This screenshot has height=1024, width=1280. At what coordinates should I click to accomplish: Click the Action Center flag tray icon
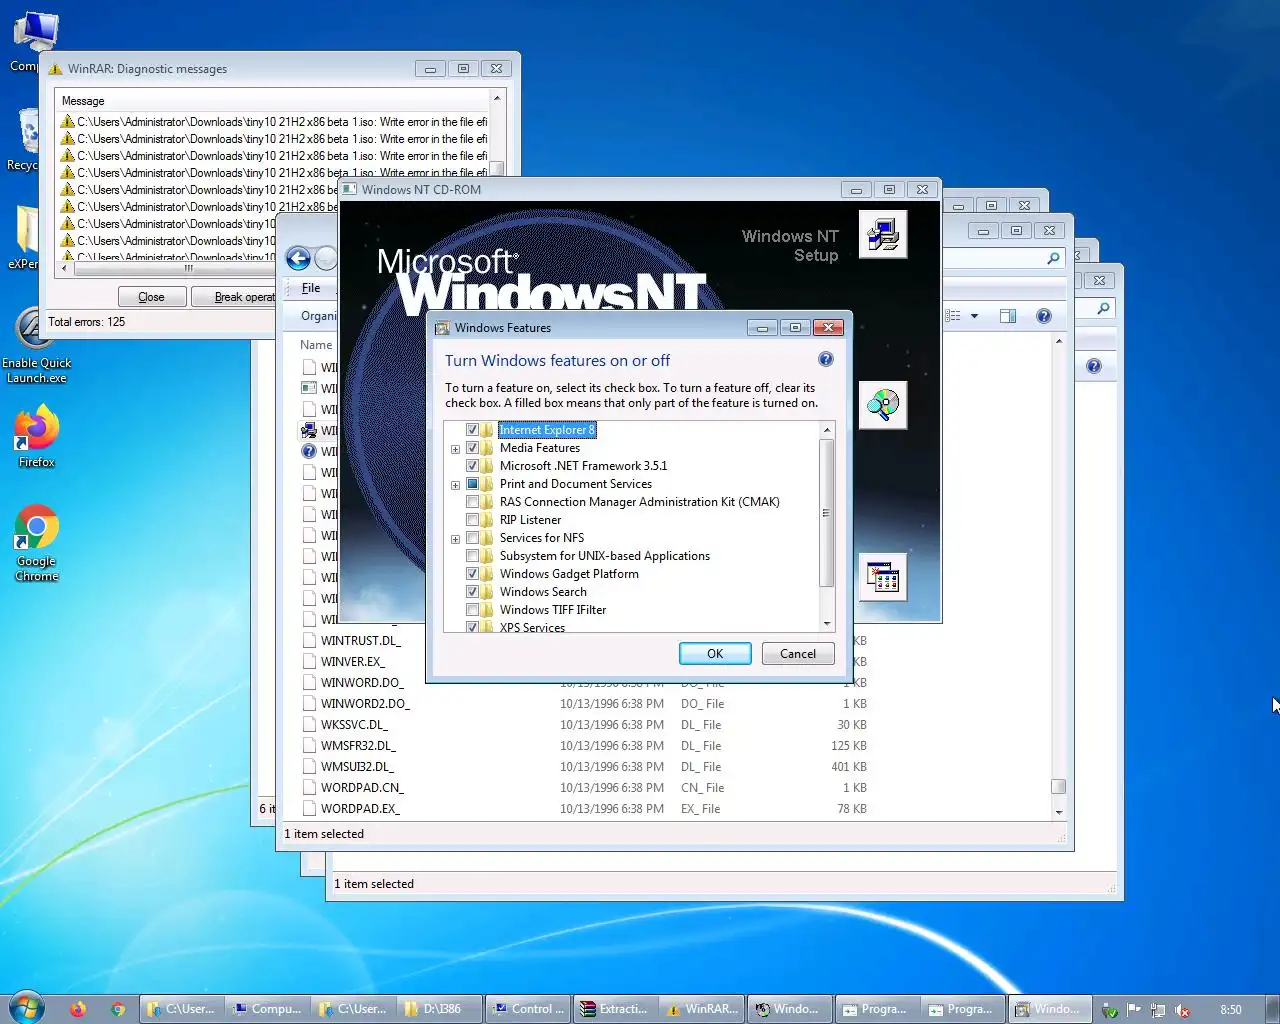tap(1134, 1010)
